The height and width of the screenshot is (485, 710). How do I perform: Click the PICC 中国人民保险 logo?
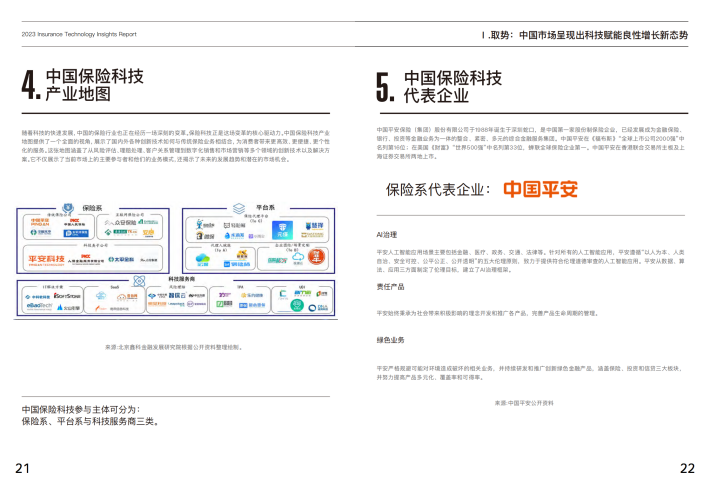click(75, 222)
